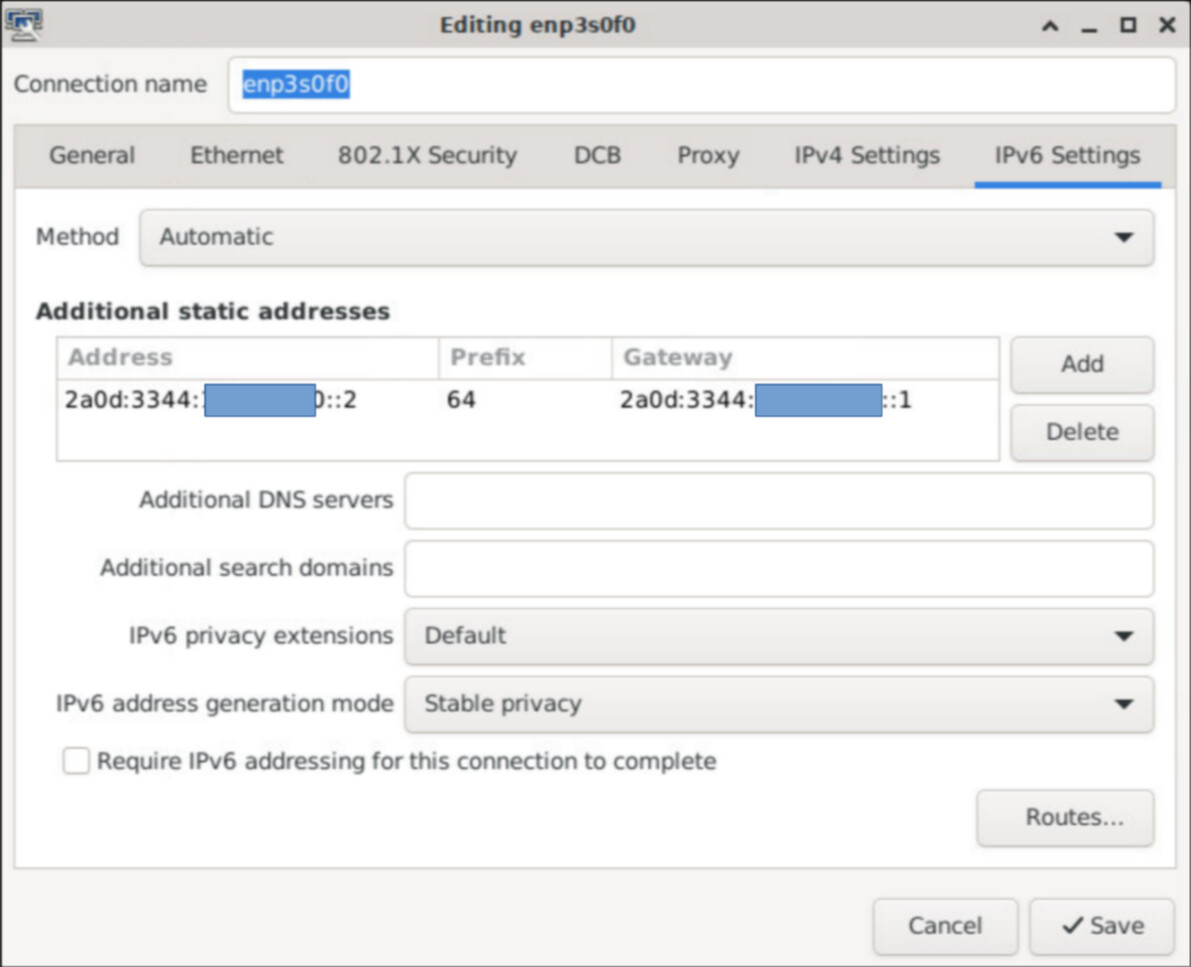Select the Ethernet tab
This screenshot has height=967, width=1191.
(x=236, y=156)
